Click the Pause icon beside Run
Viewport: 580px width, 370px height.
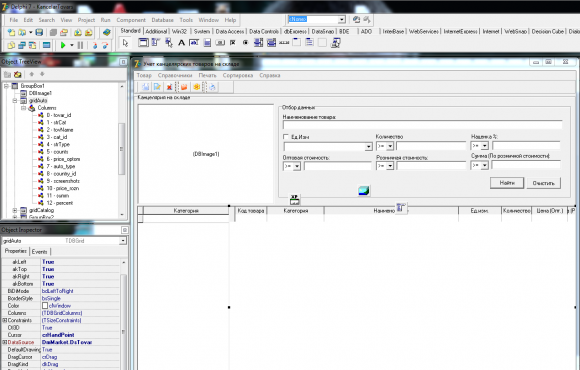(80, 46)
